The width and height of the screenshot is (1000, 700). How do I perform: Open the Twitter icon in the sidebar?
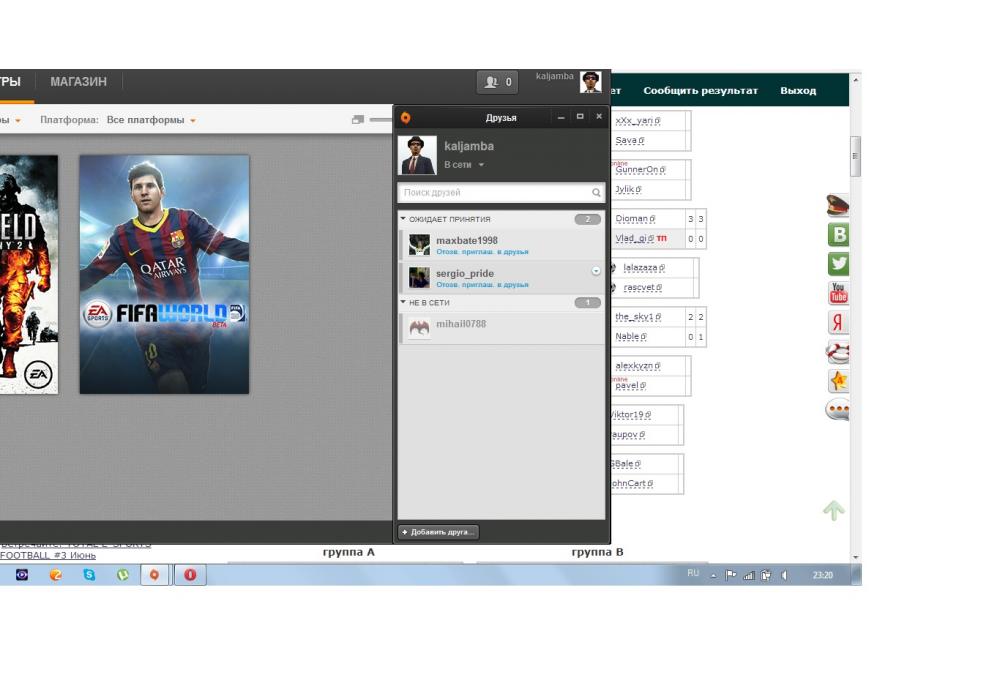point(838,264)
